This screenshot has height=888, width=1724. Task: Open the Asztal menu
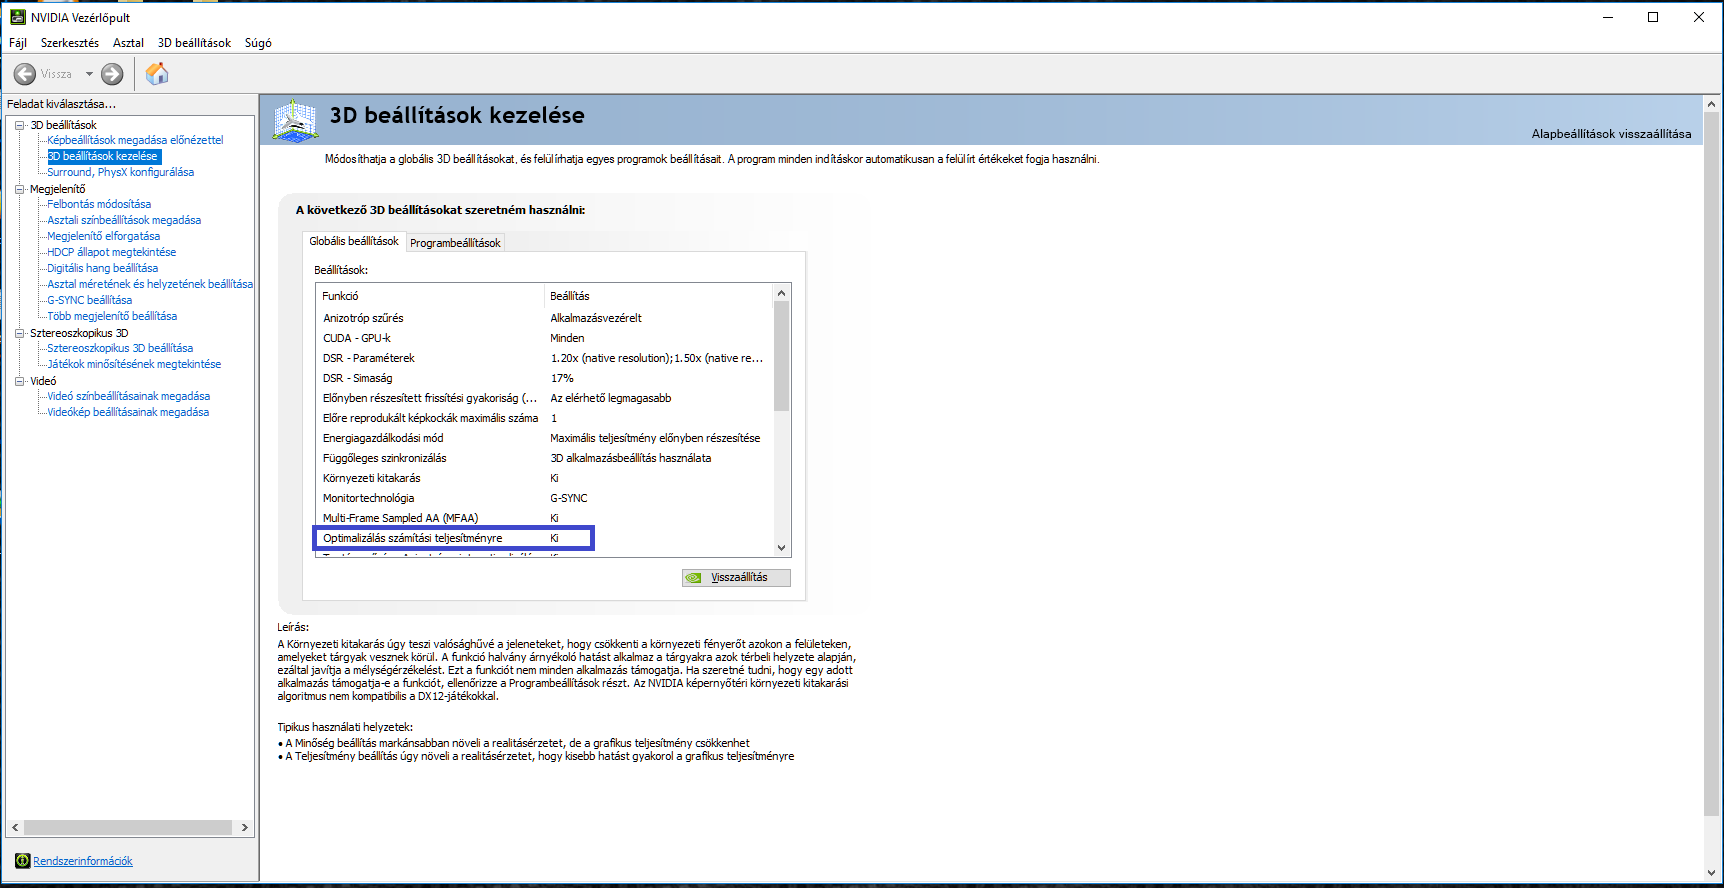point(128,43)
